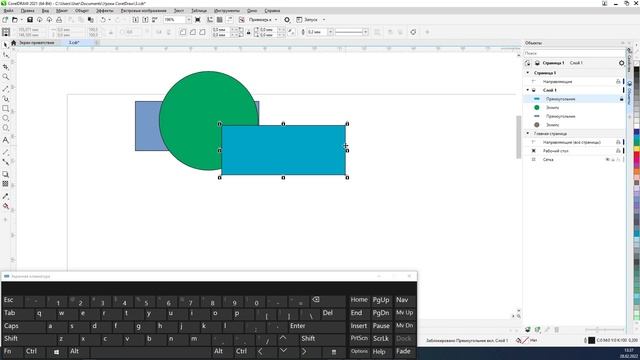Click the Save diskette icon
Image resolution: width=640 pixels, height=360 pixels.
pos(30,20)
